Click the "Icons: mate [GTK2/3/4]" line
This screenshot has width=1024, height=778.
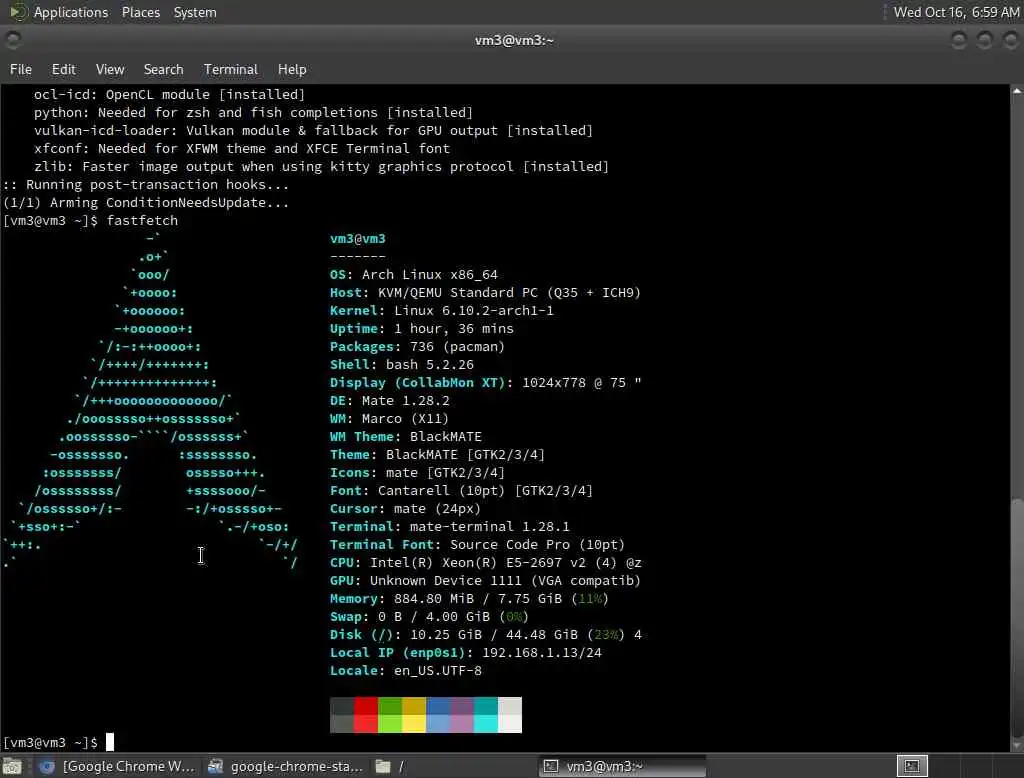coord(417,473)
